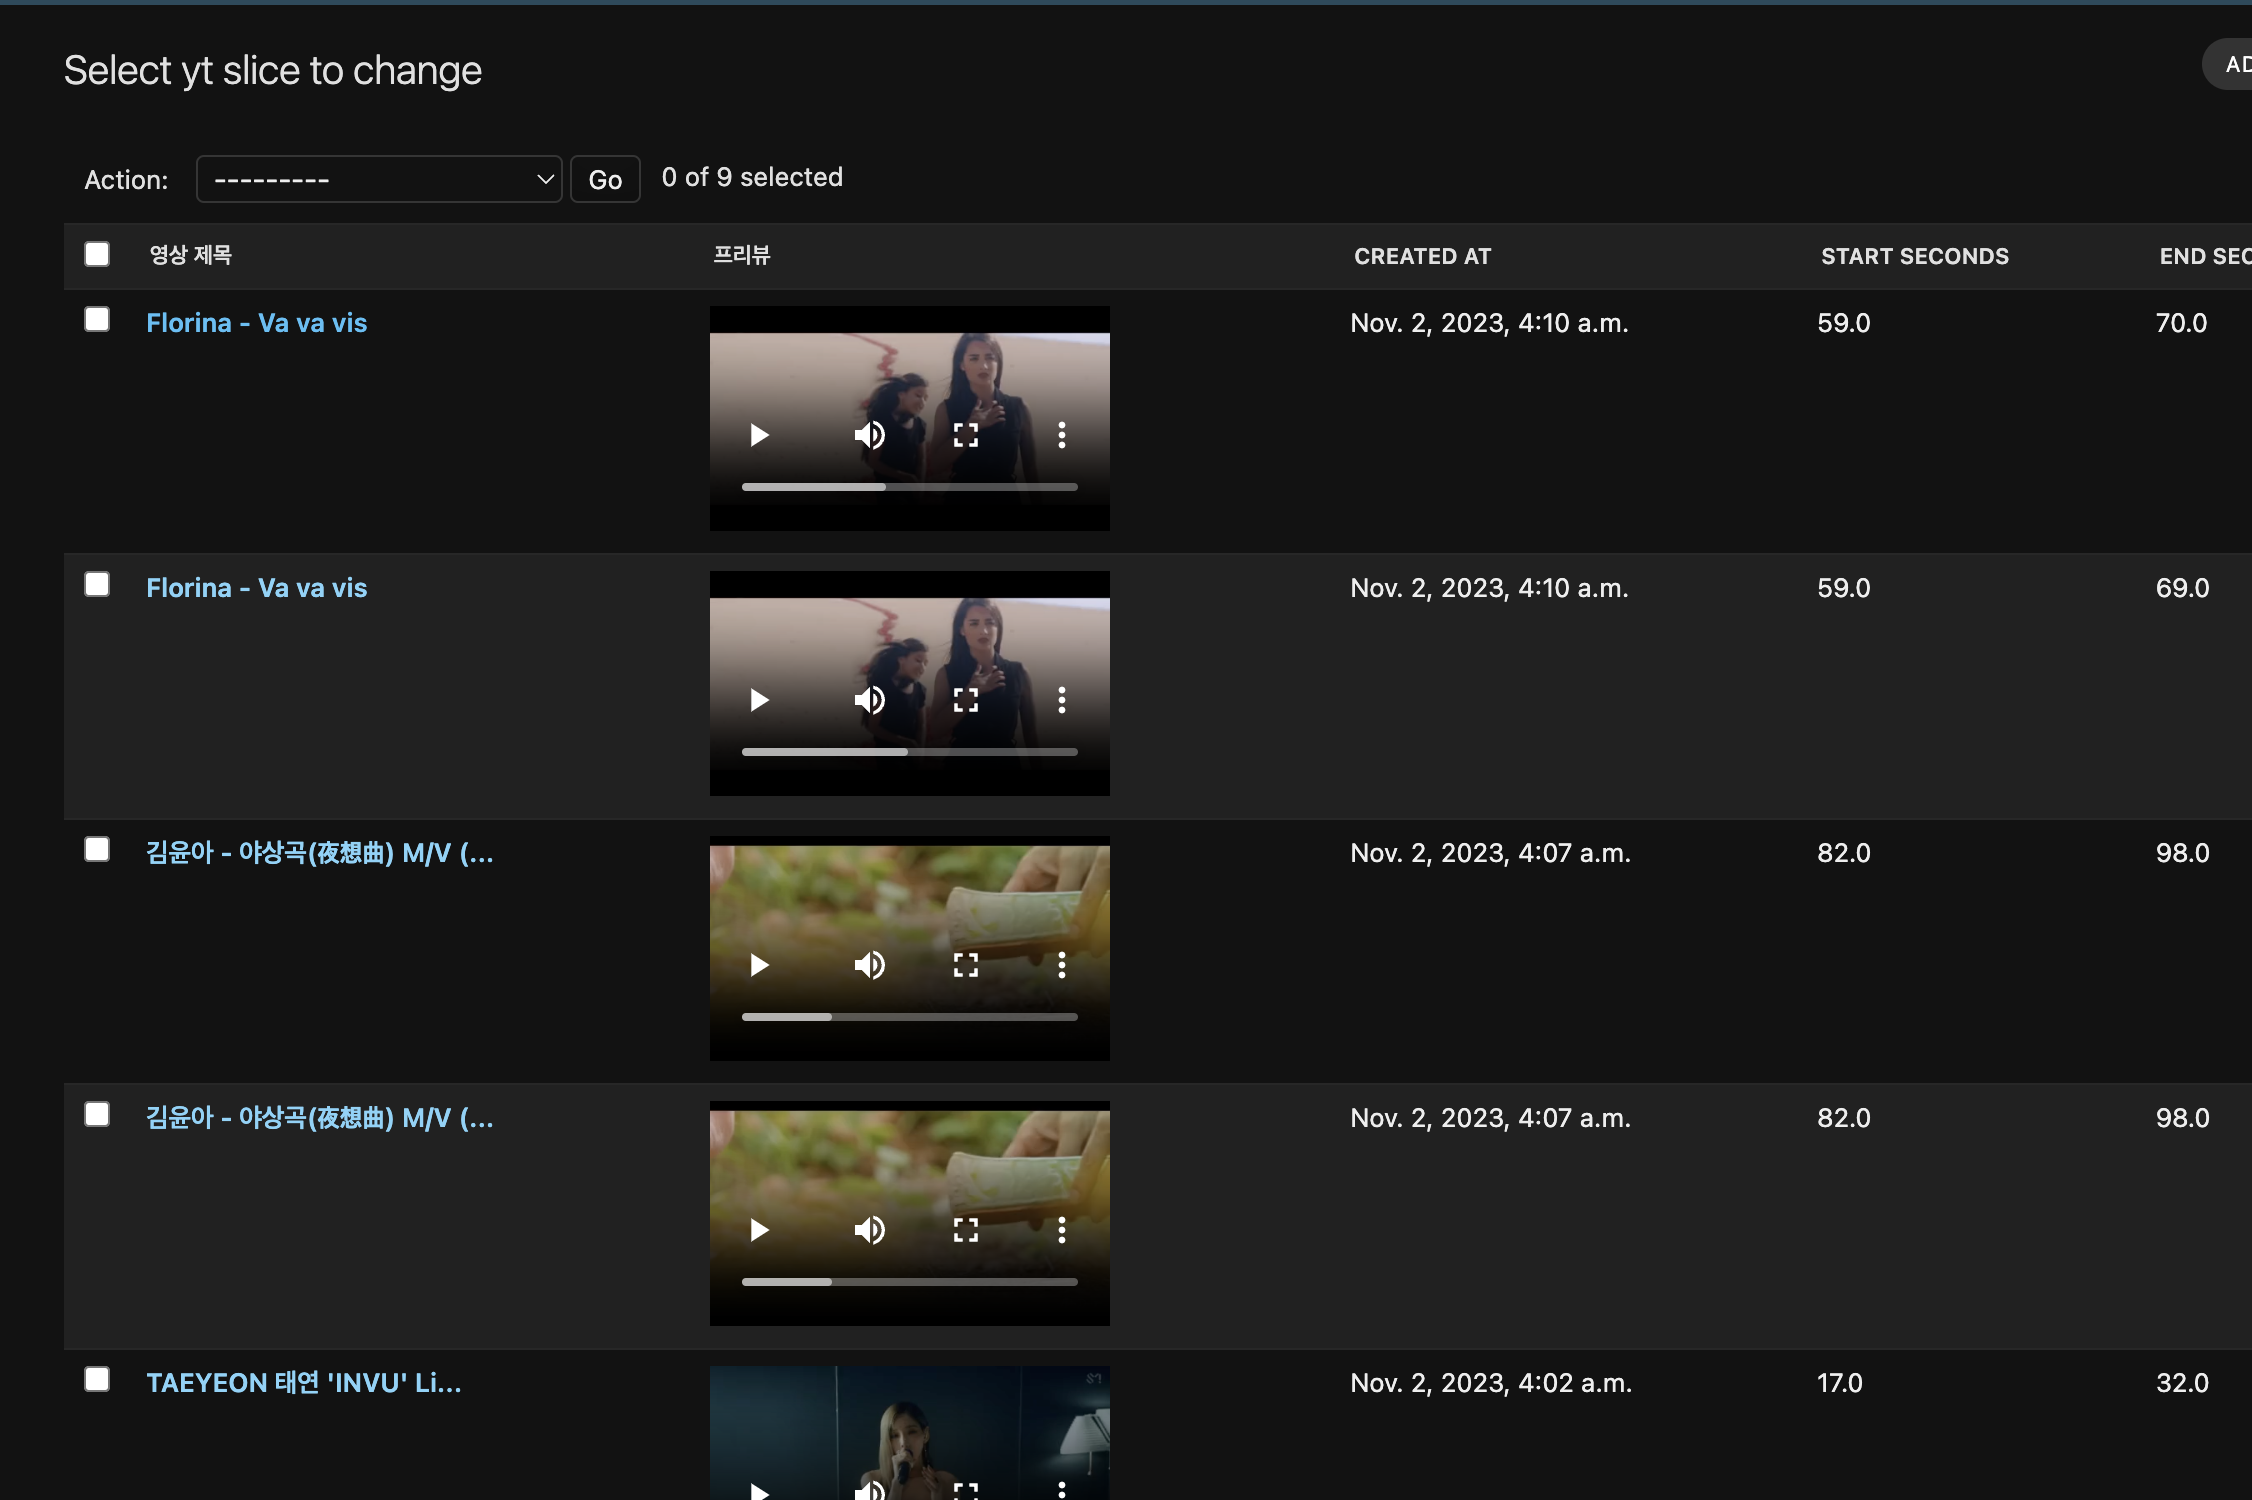Open the Action dropdown menu
Viewport: 2252px width, 1500px height.
click(x=379, y=180)
